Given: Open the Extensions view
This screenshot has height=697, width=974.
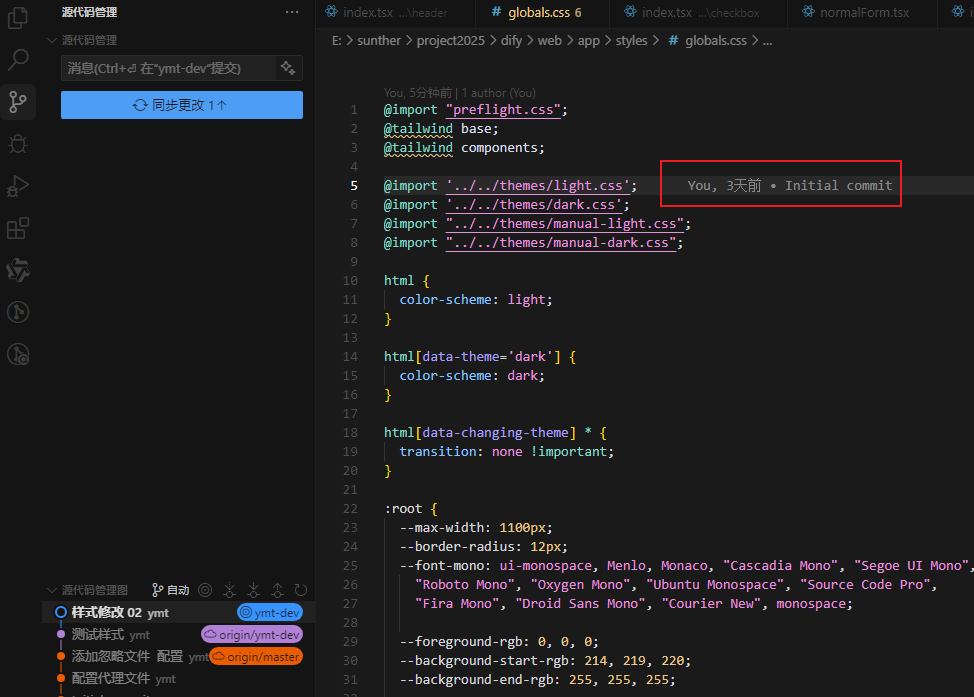Looking at the screenshot, I should point(17,228).
